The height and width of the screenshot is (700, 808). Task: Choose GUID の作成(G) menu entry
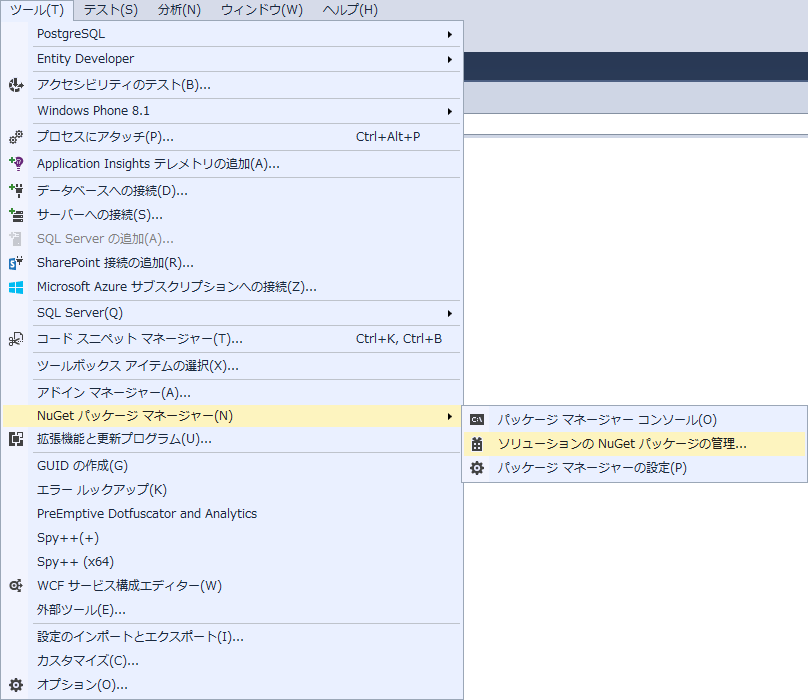[x=82, y=466]
